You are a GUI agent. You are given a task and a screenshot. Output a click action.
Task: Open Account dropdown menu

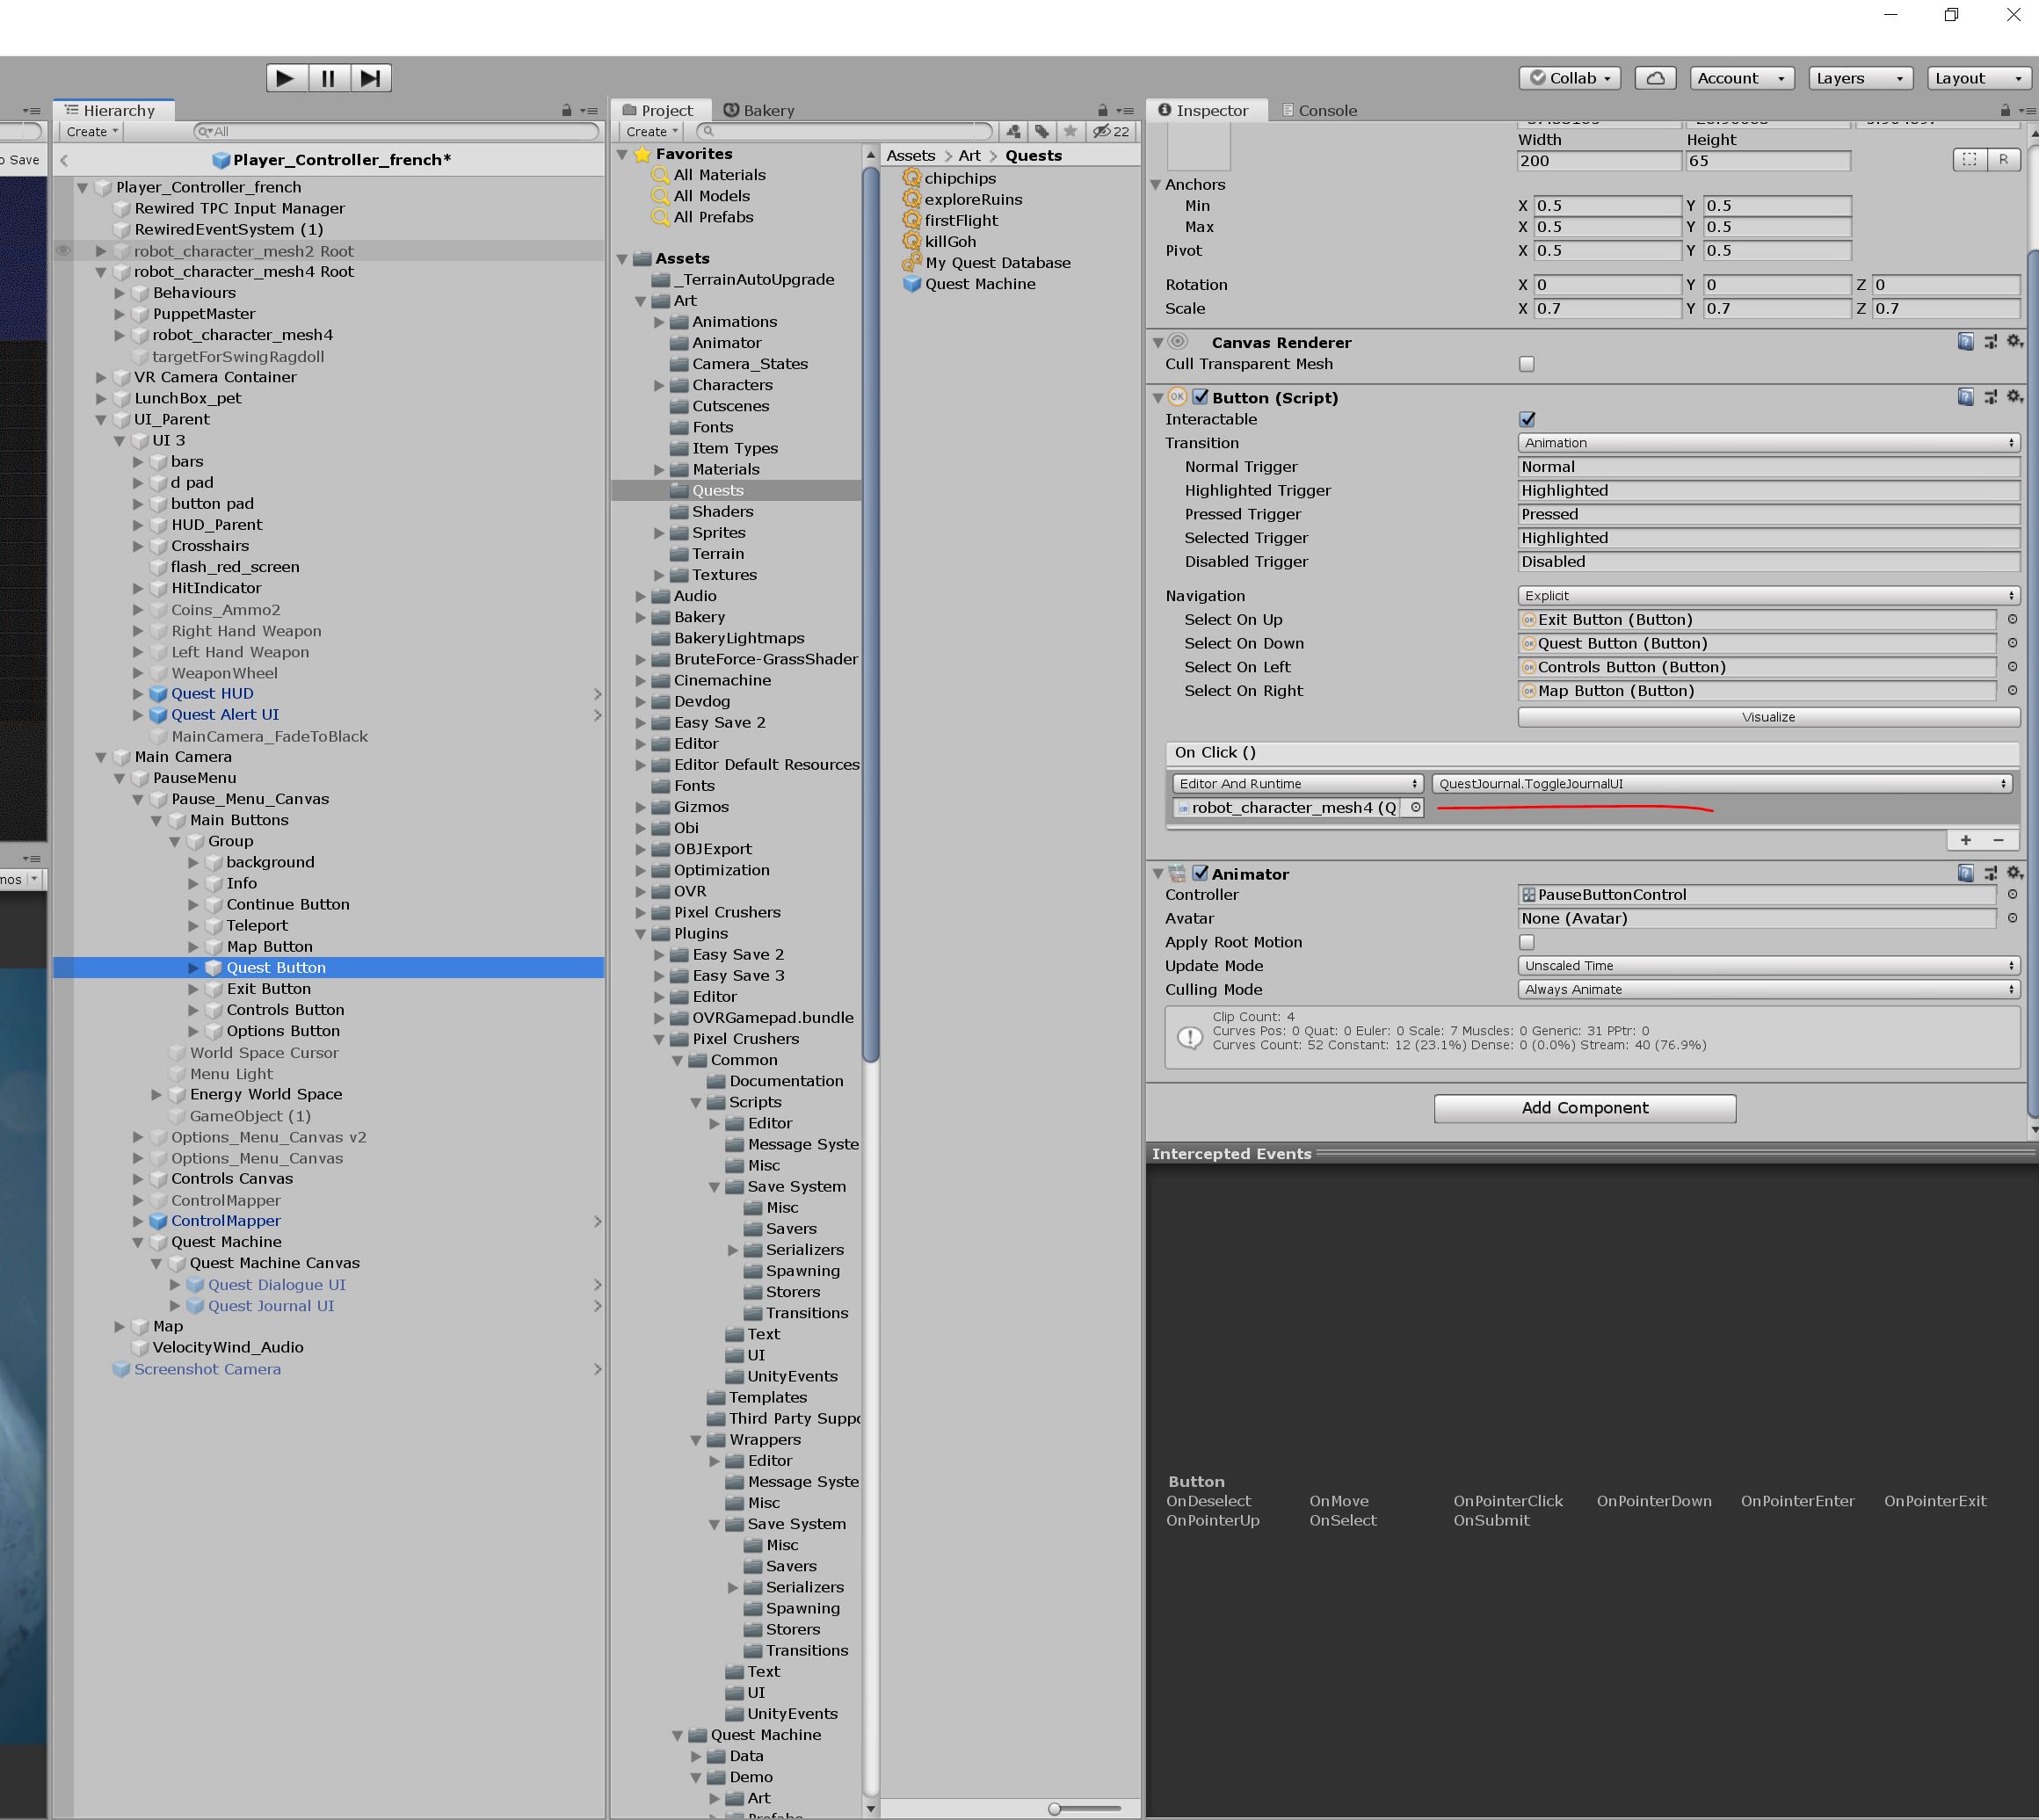1741,78
